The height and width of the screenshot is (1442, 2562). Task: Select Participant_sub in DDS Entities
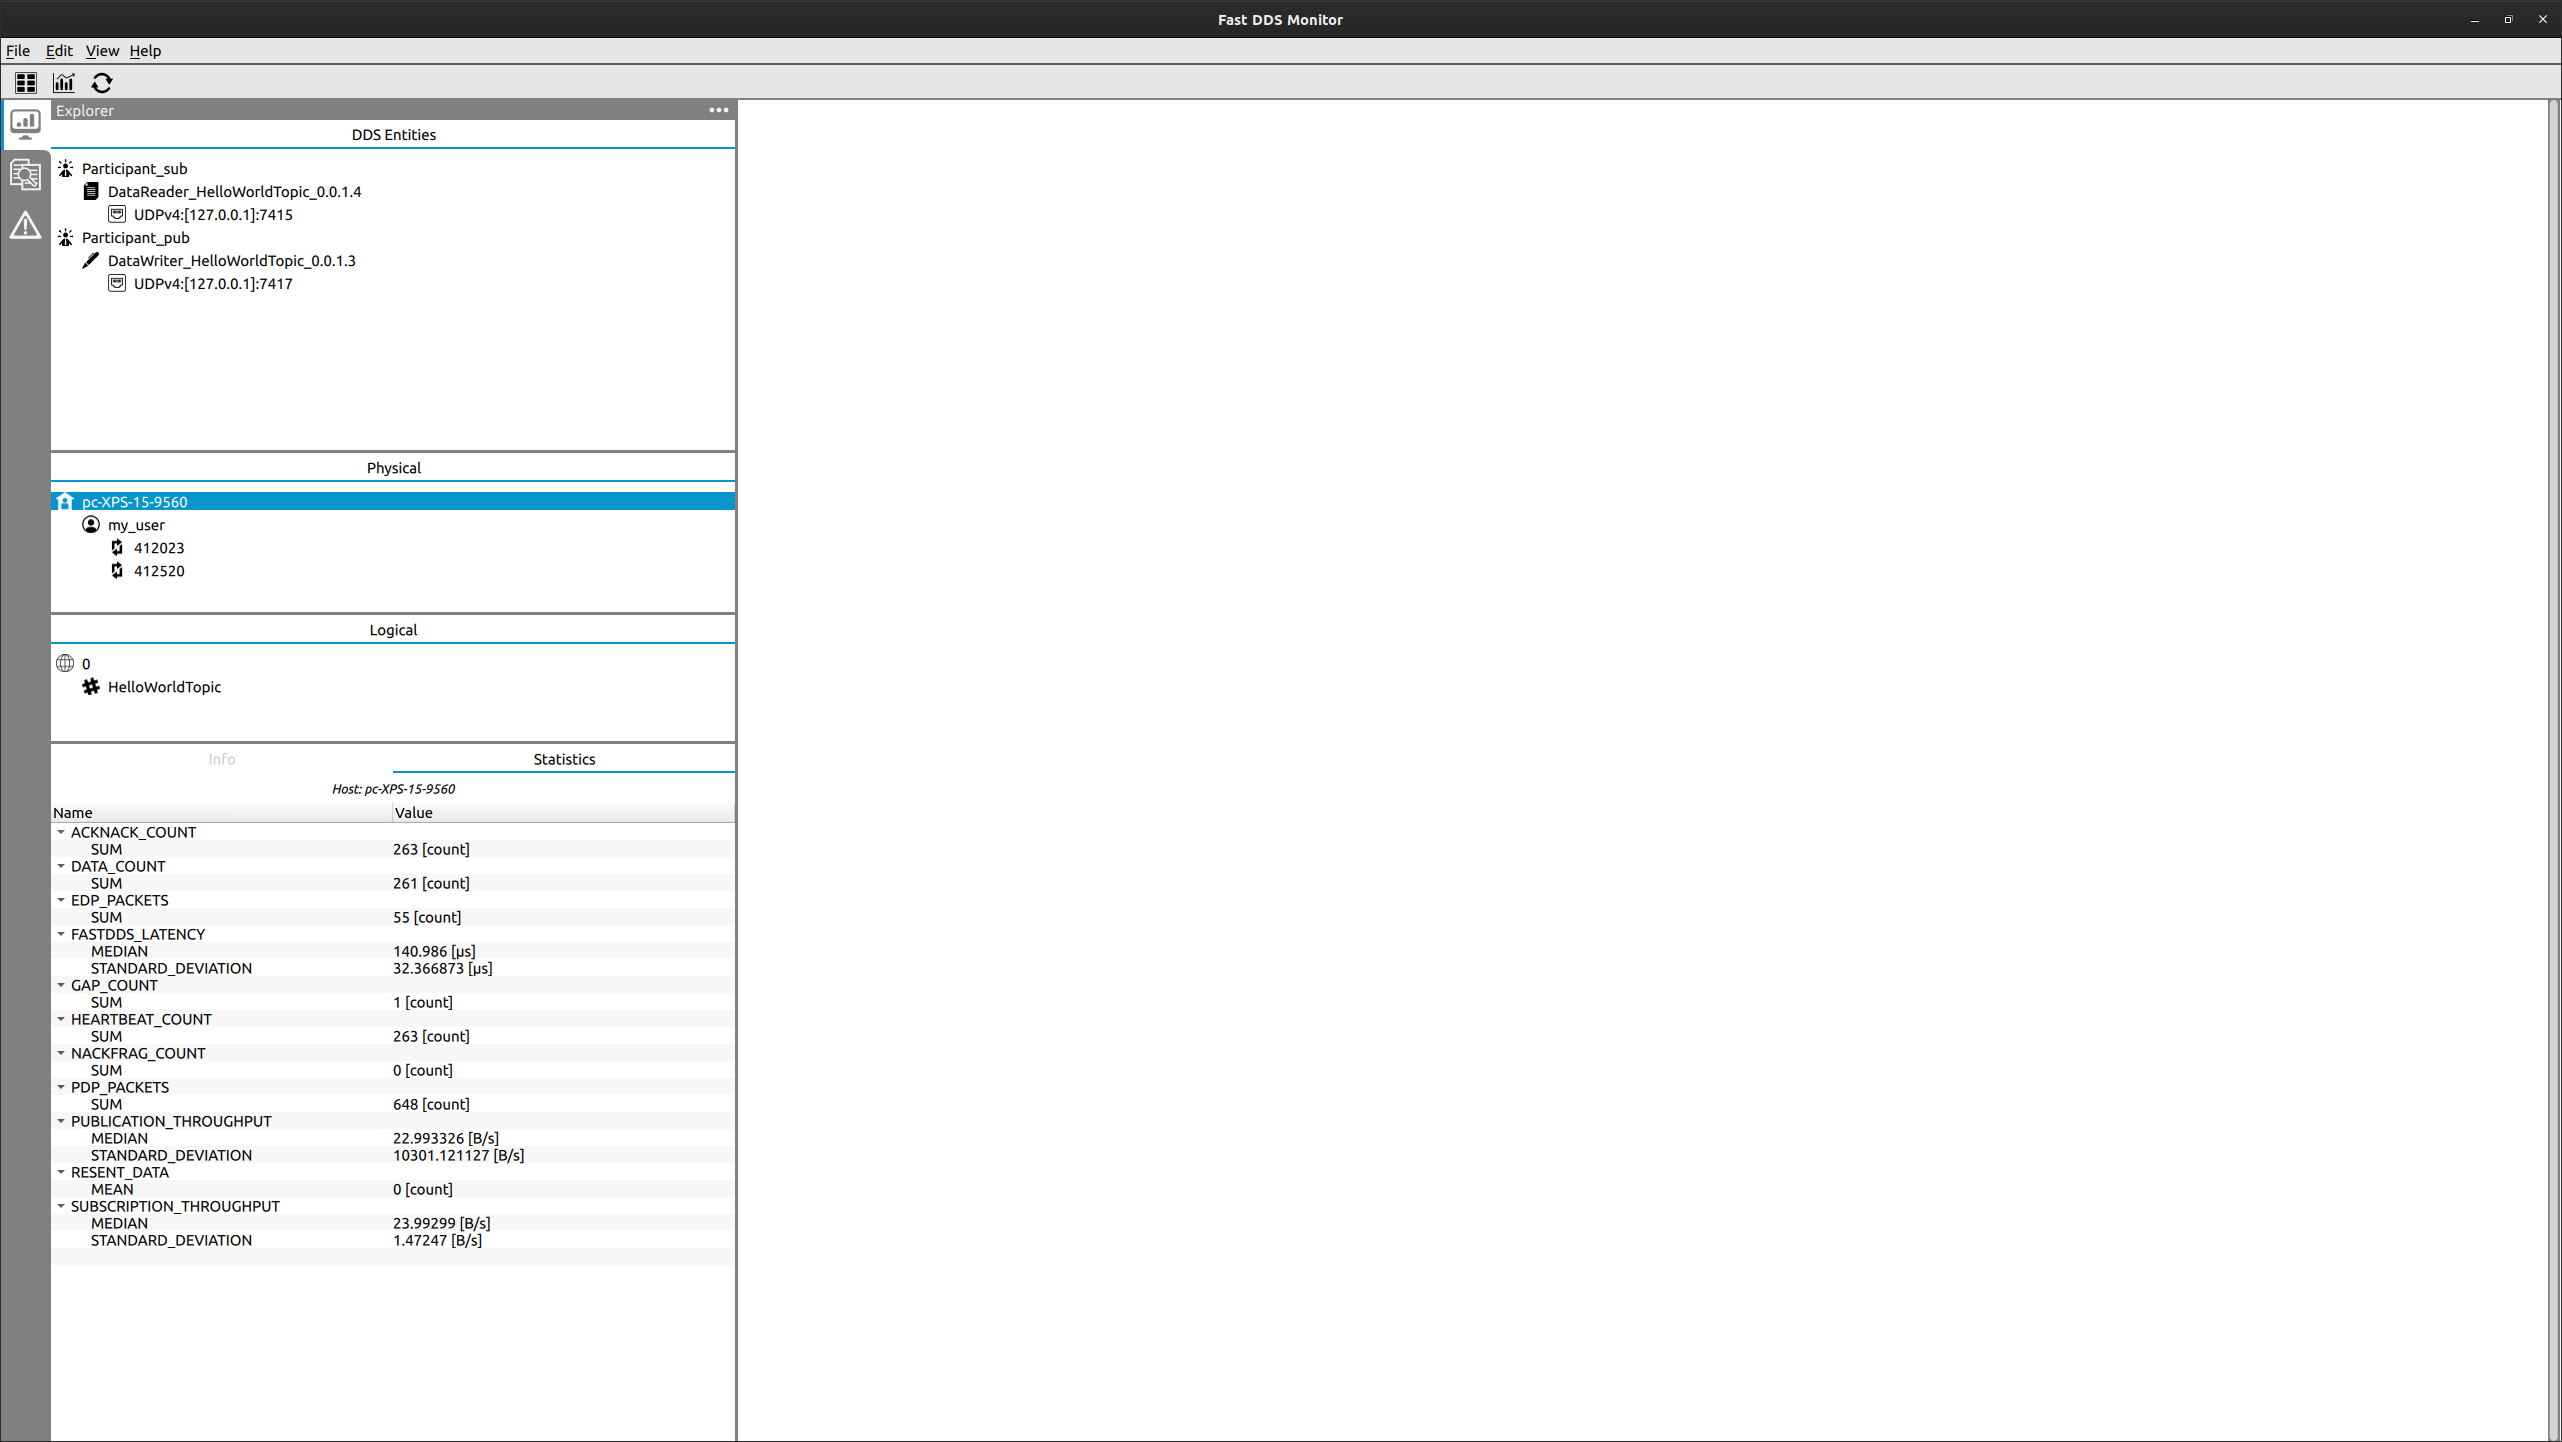point(134,168)
